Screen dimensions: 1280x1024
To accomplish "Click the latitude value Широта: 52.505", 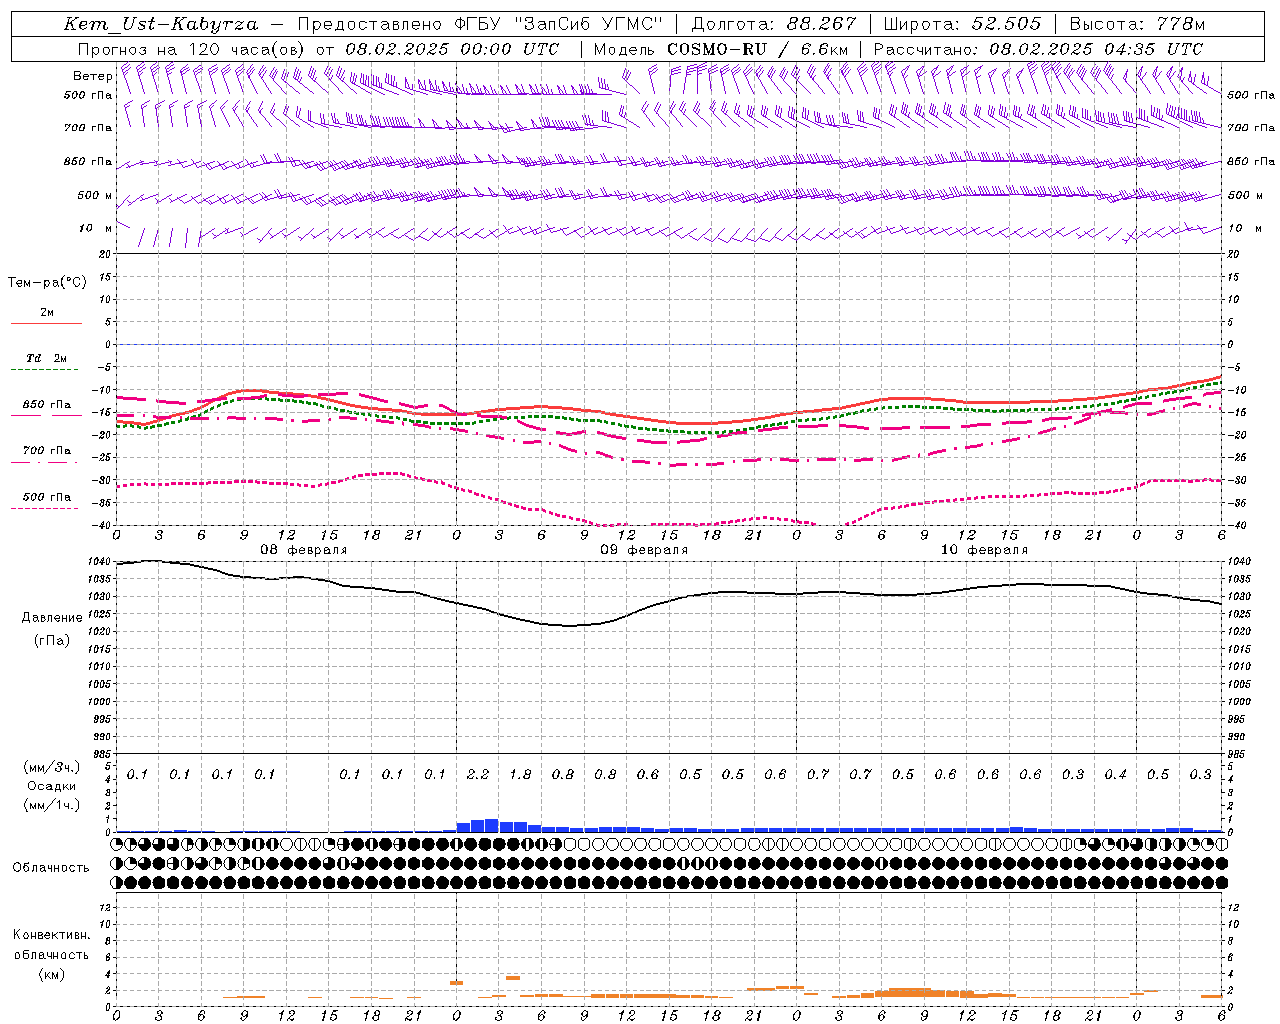I will click(963, 24).
